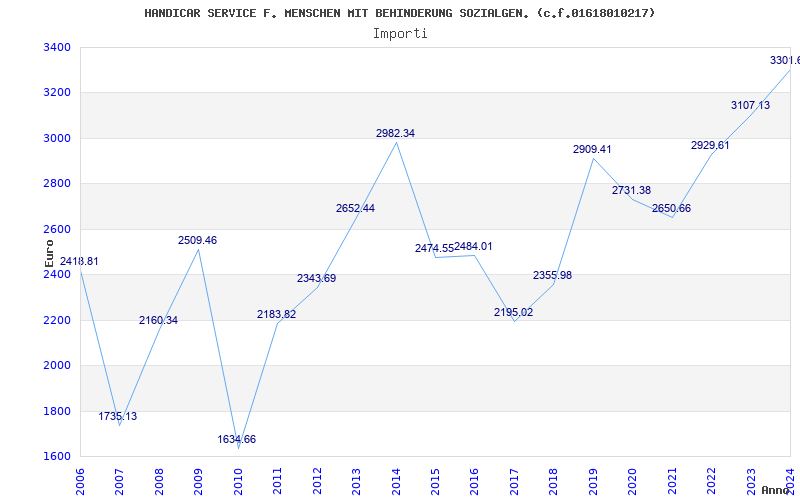Screen dimensions: 800x500
Task: Click x-axis year 2013
Action: pos(356,481)
